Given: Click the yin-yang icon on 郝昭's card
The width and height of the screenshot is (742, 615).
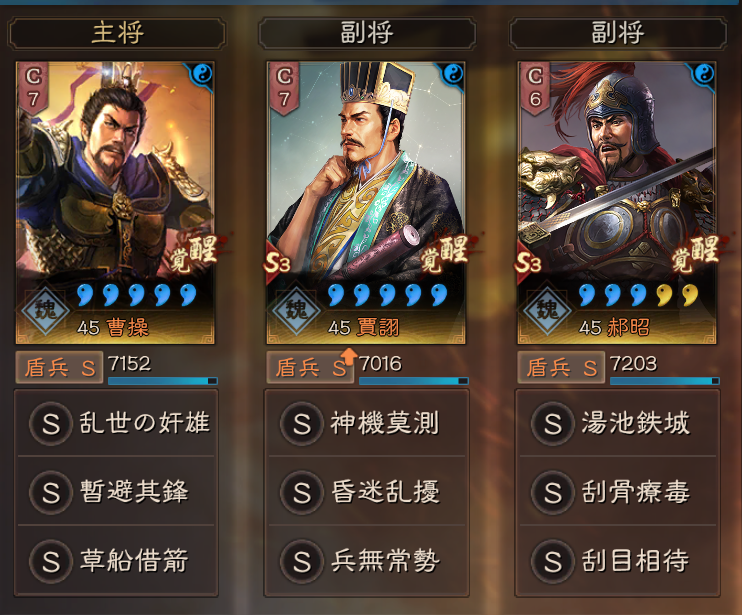Looking at the screenshot, I should [705, 74].
